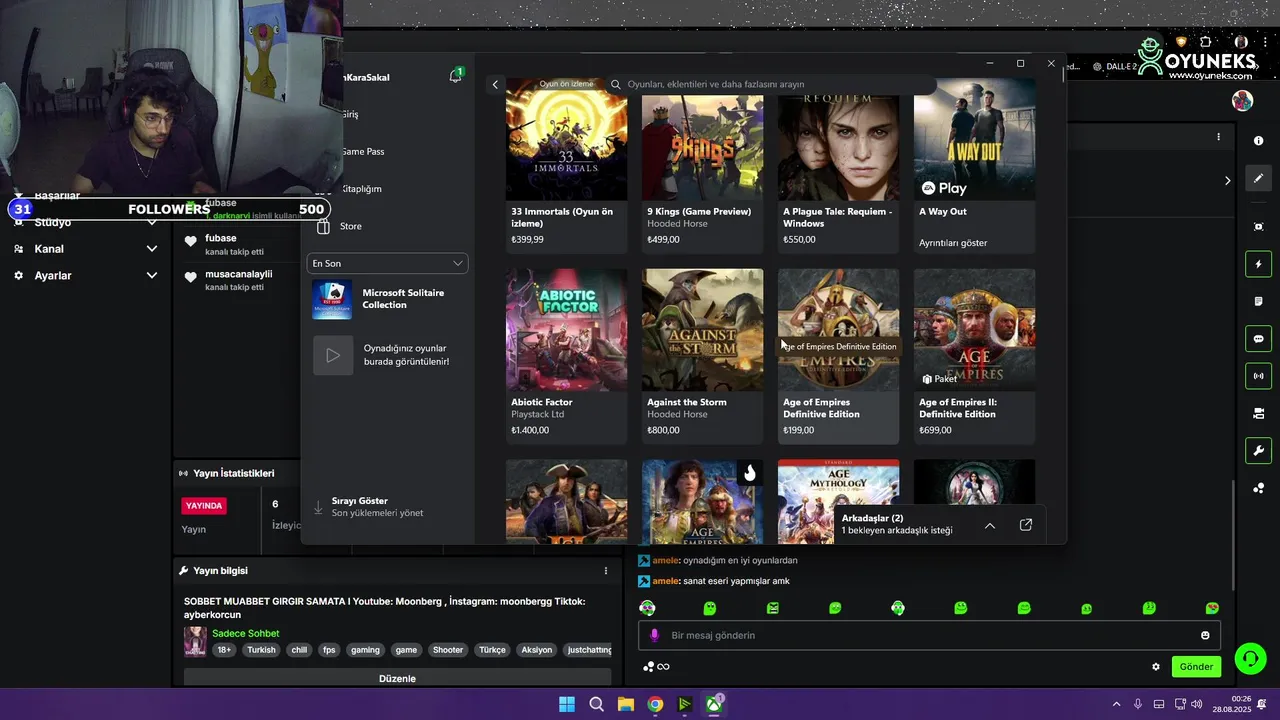The width and height of the screenshot is (1280, 720).
Task: Expand the Kanal sidebar section
Action: point(152,249)
